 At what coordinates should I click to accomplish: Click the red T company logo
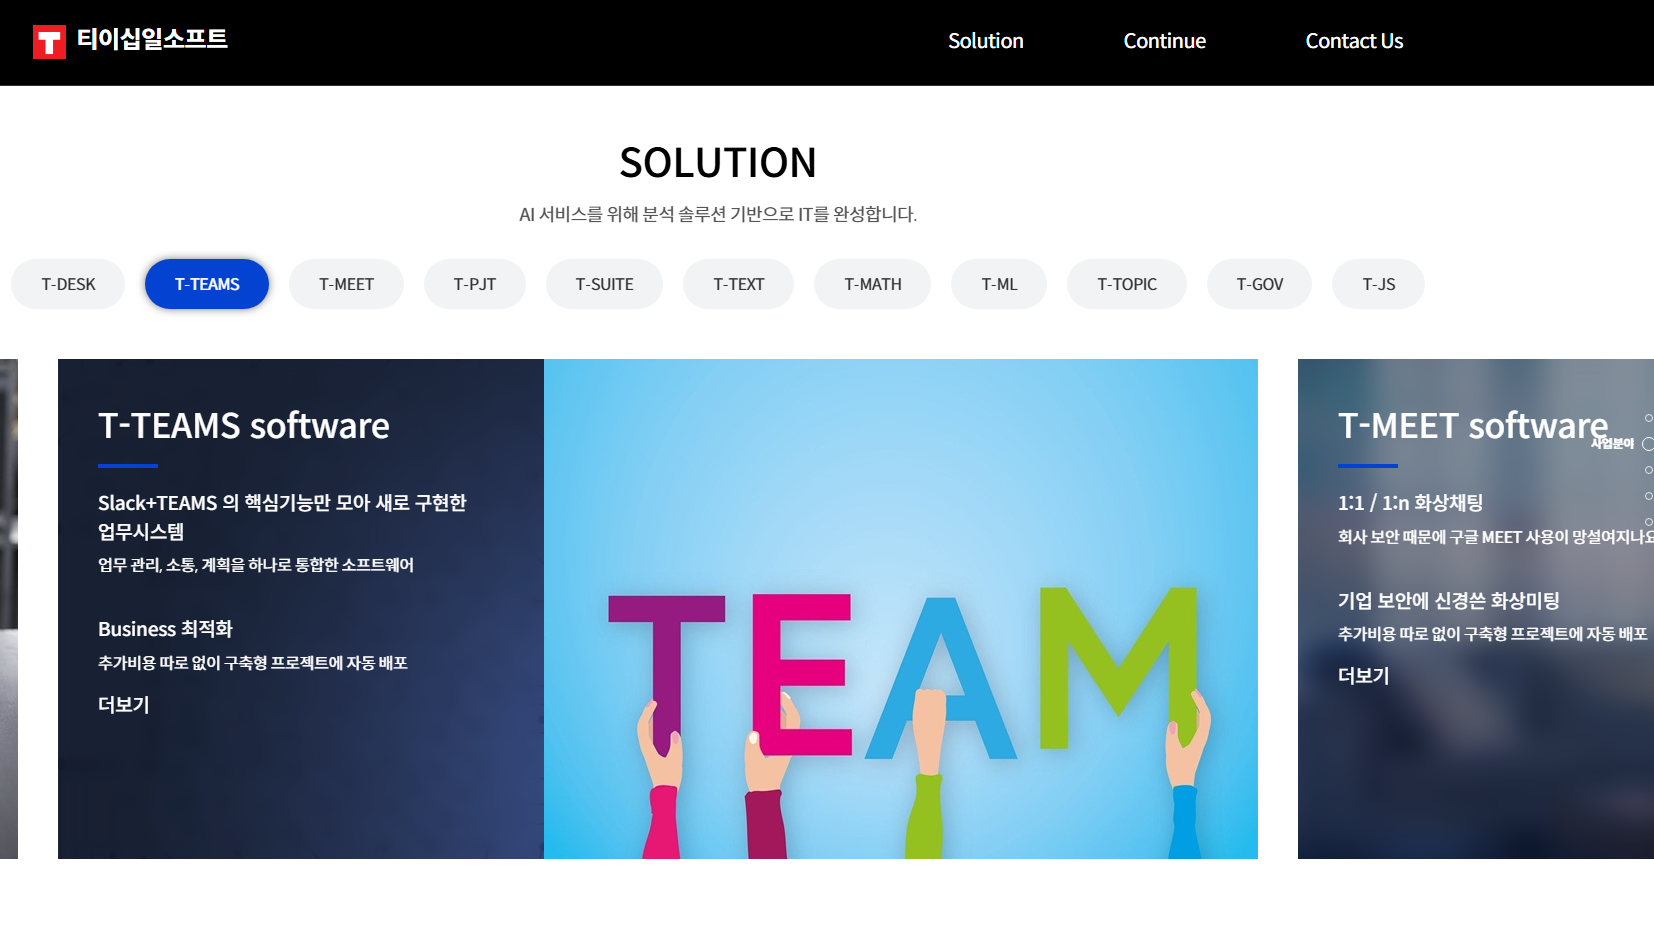(x=49, y=42)
